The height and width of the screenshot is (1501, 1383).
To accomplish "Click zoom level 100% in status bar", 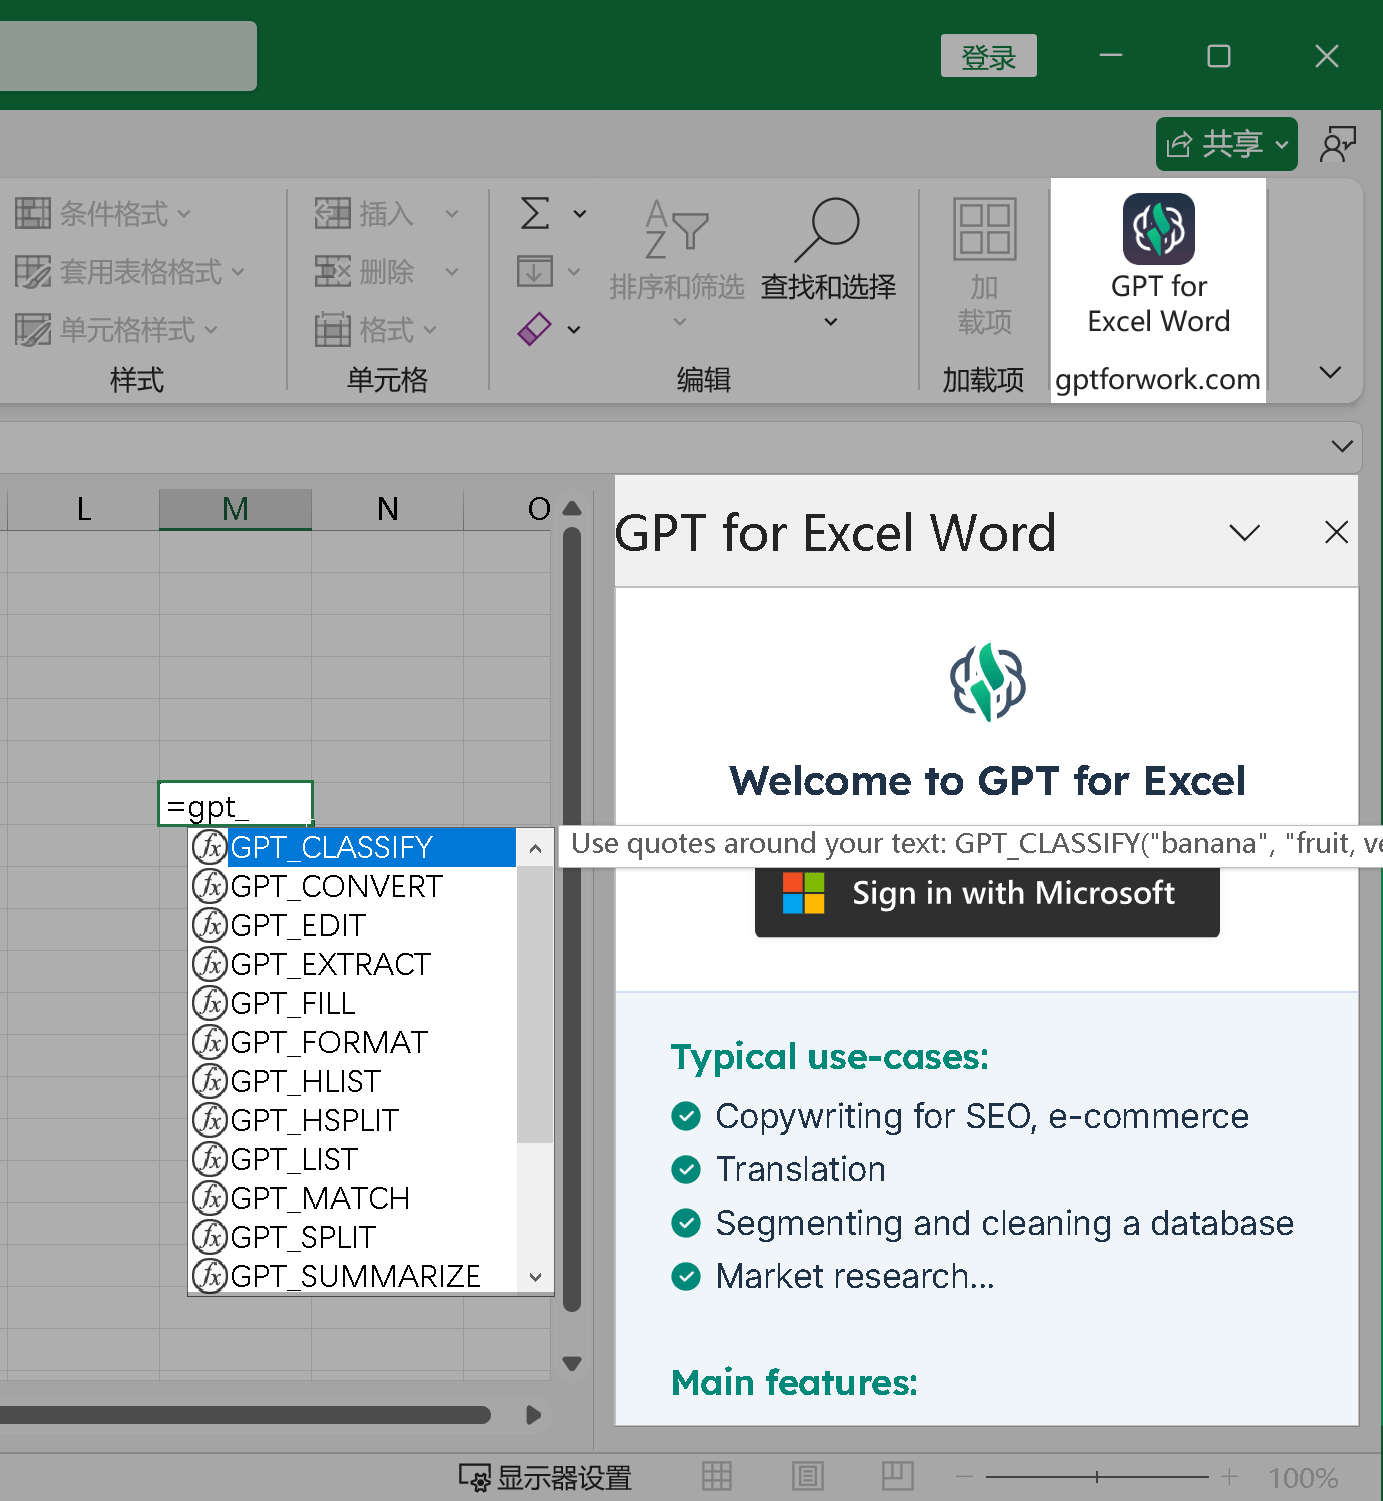I will pyautogui.click(x=1303, y=1477).
